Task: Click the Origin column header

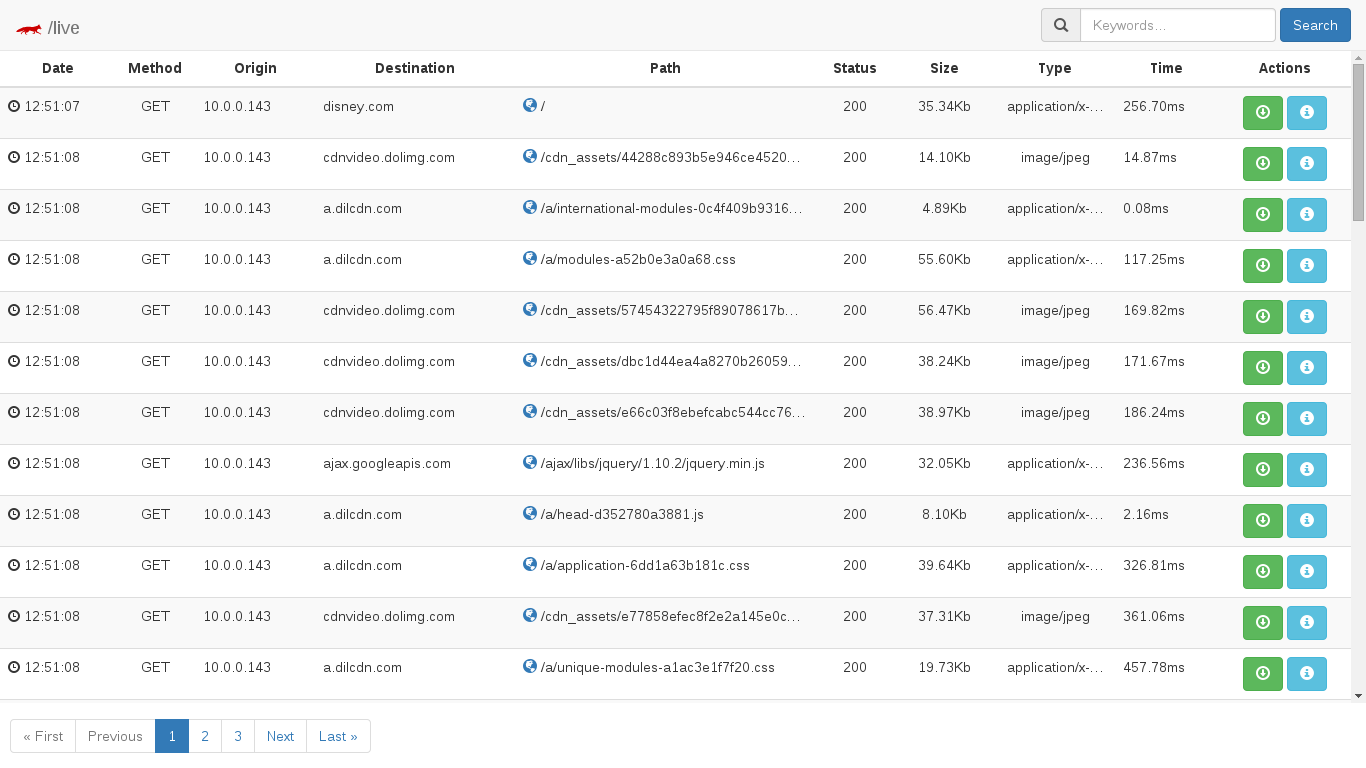Action: tap(255, 68)
